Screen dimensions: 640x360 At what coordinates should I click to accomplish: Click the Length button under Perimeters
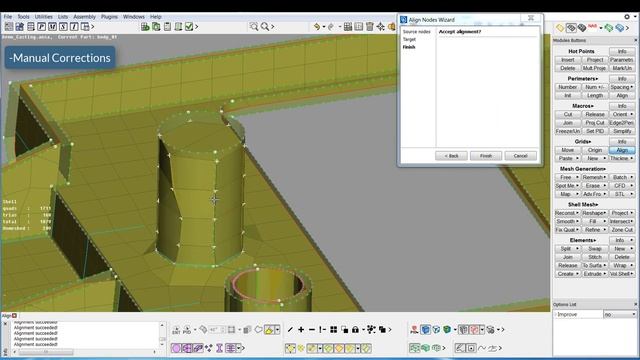595,95
